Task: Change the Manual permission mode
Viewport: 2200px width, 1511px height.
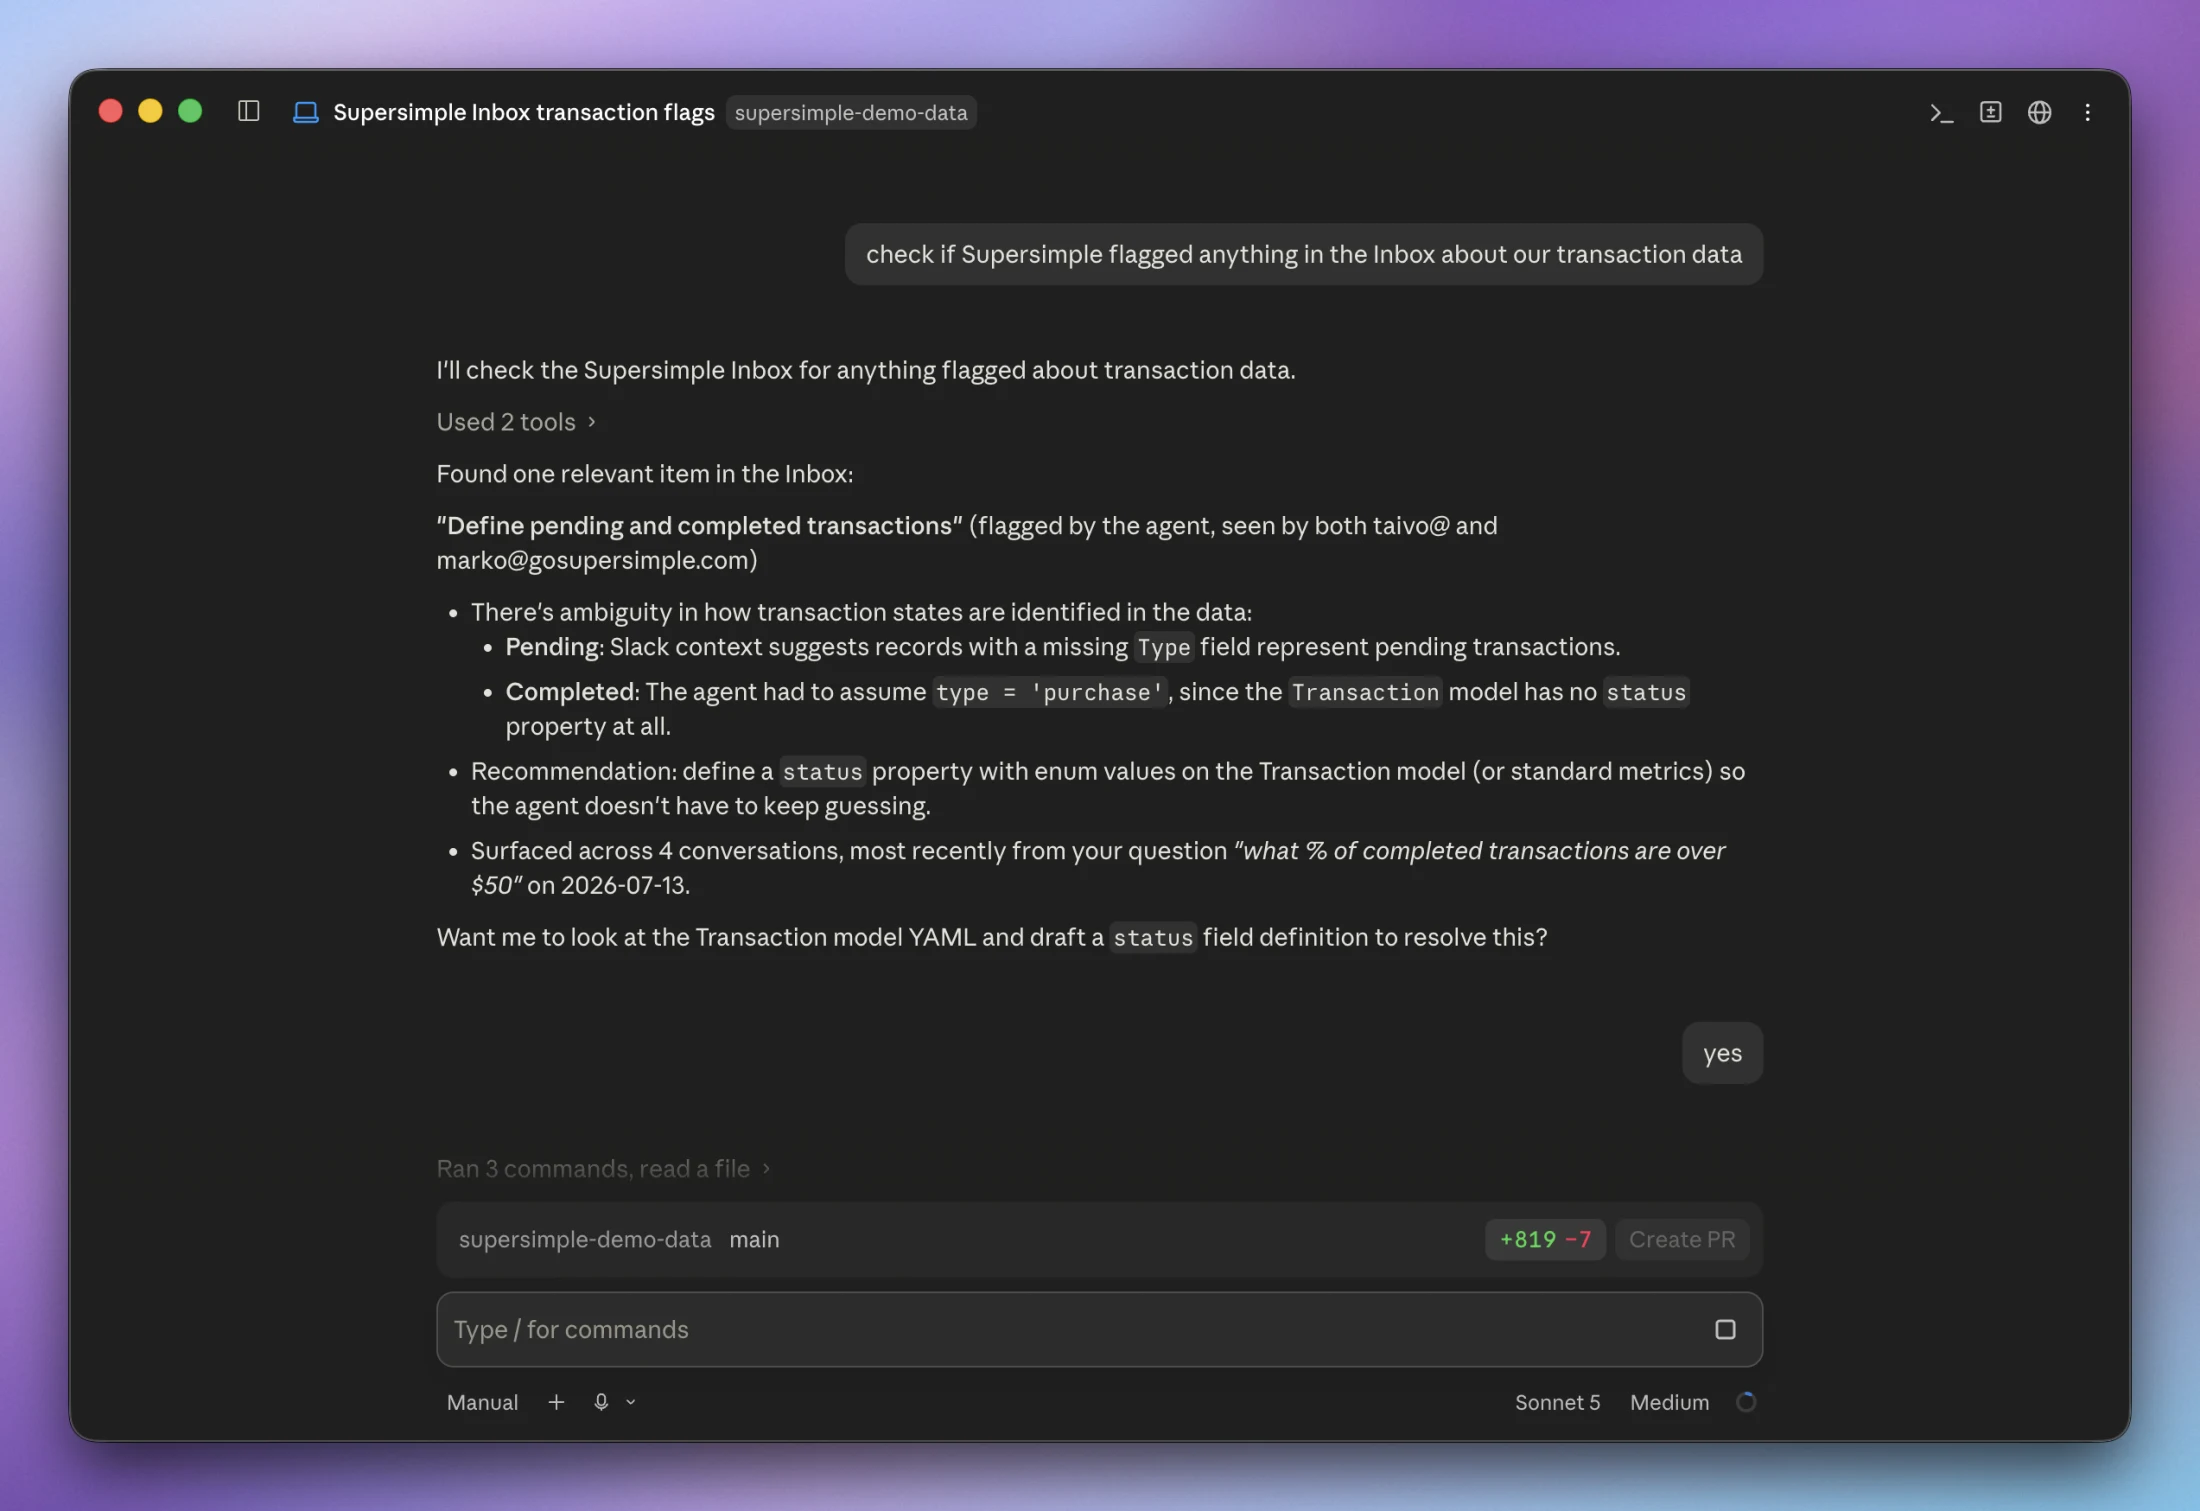Action: (482, 1402)
